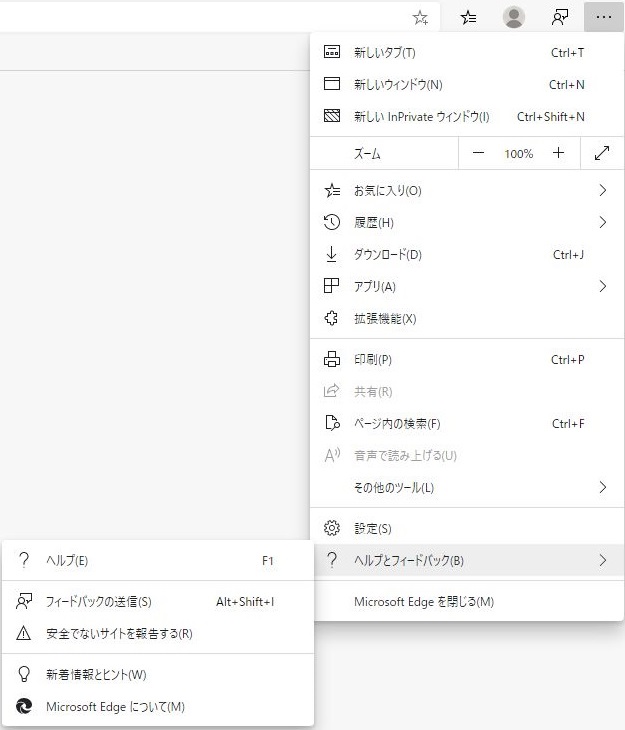Click the settings gear icon
Image resolution: width=625 pixels, height=730 pixels.
coord(332,528)
